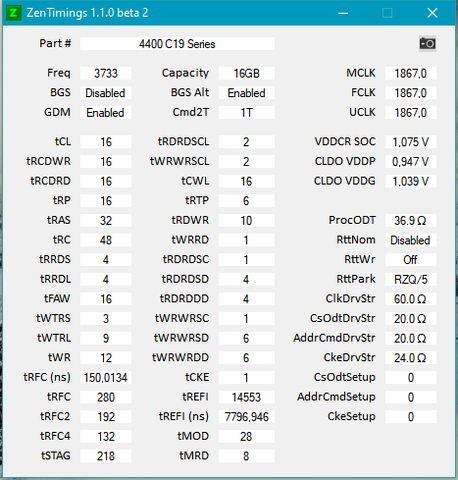Click the tRFC (ns) value 150.0134
Image resolution: width=458 pixels, height=480 pixels.
(x=106, y=378)
